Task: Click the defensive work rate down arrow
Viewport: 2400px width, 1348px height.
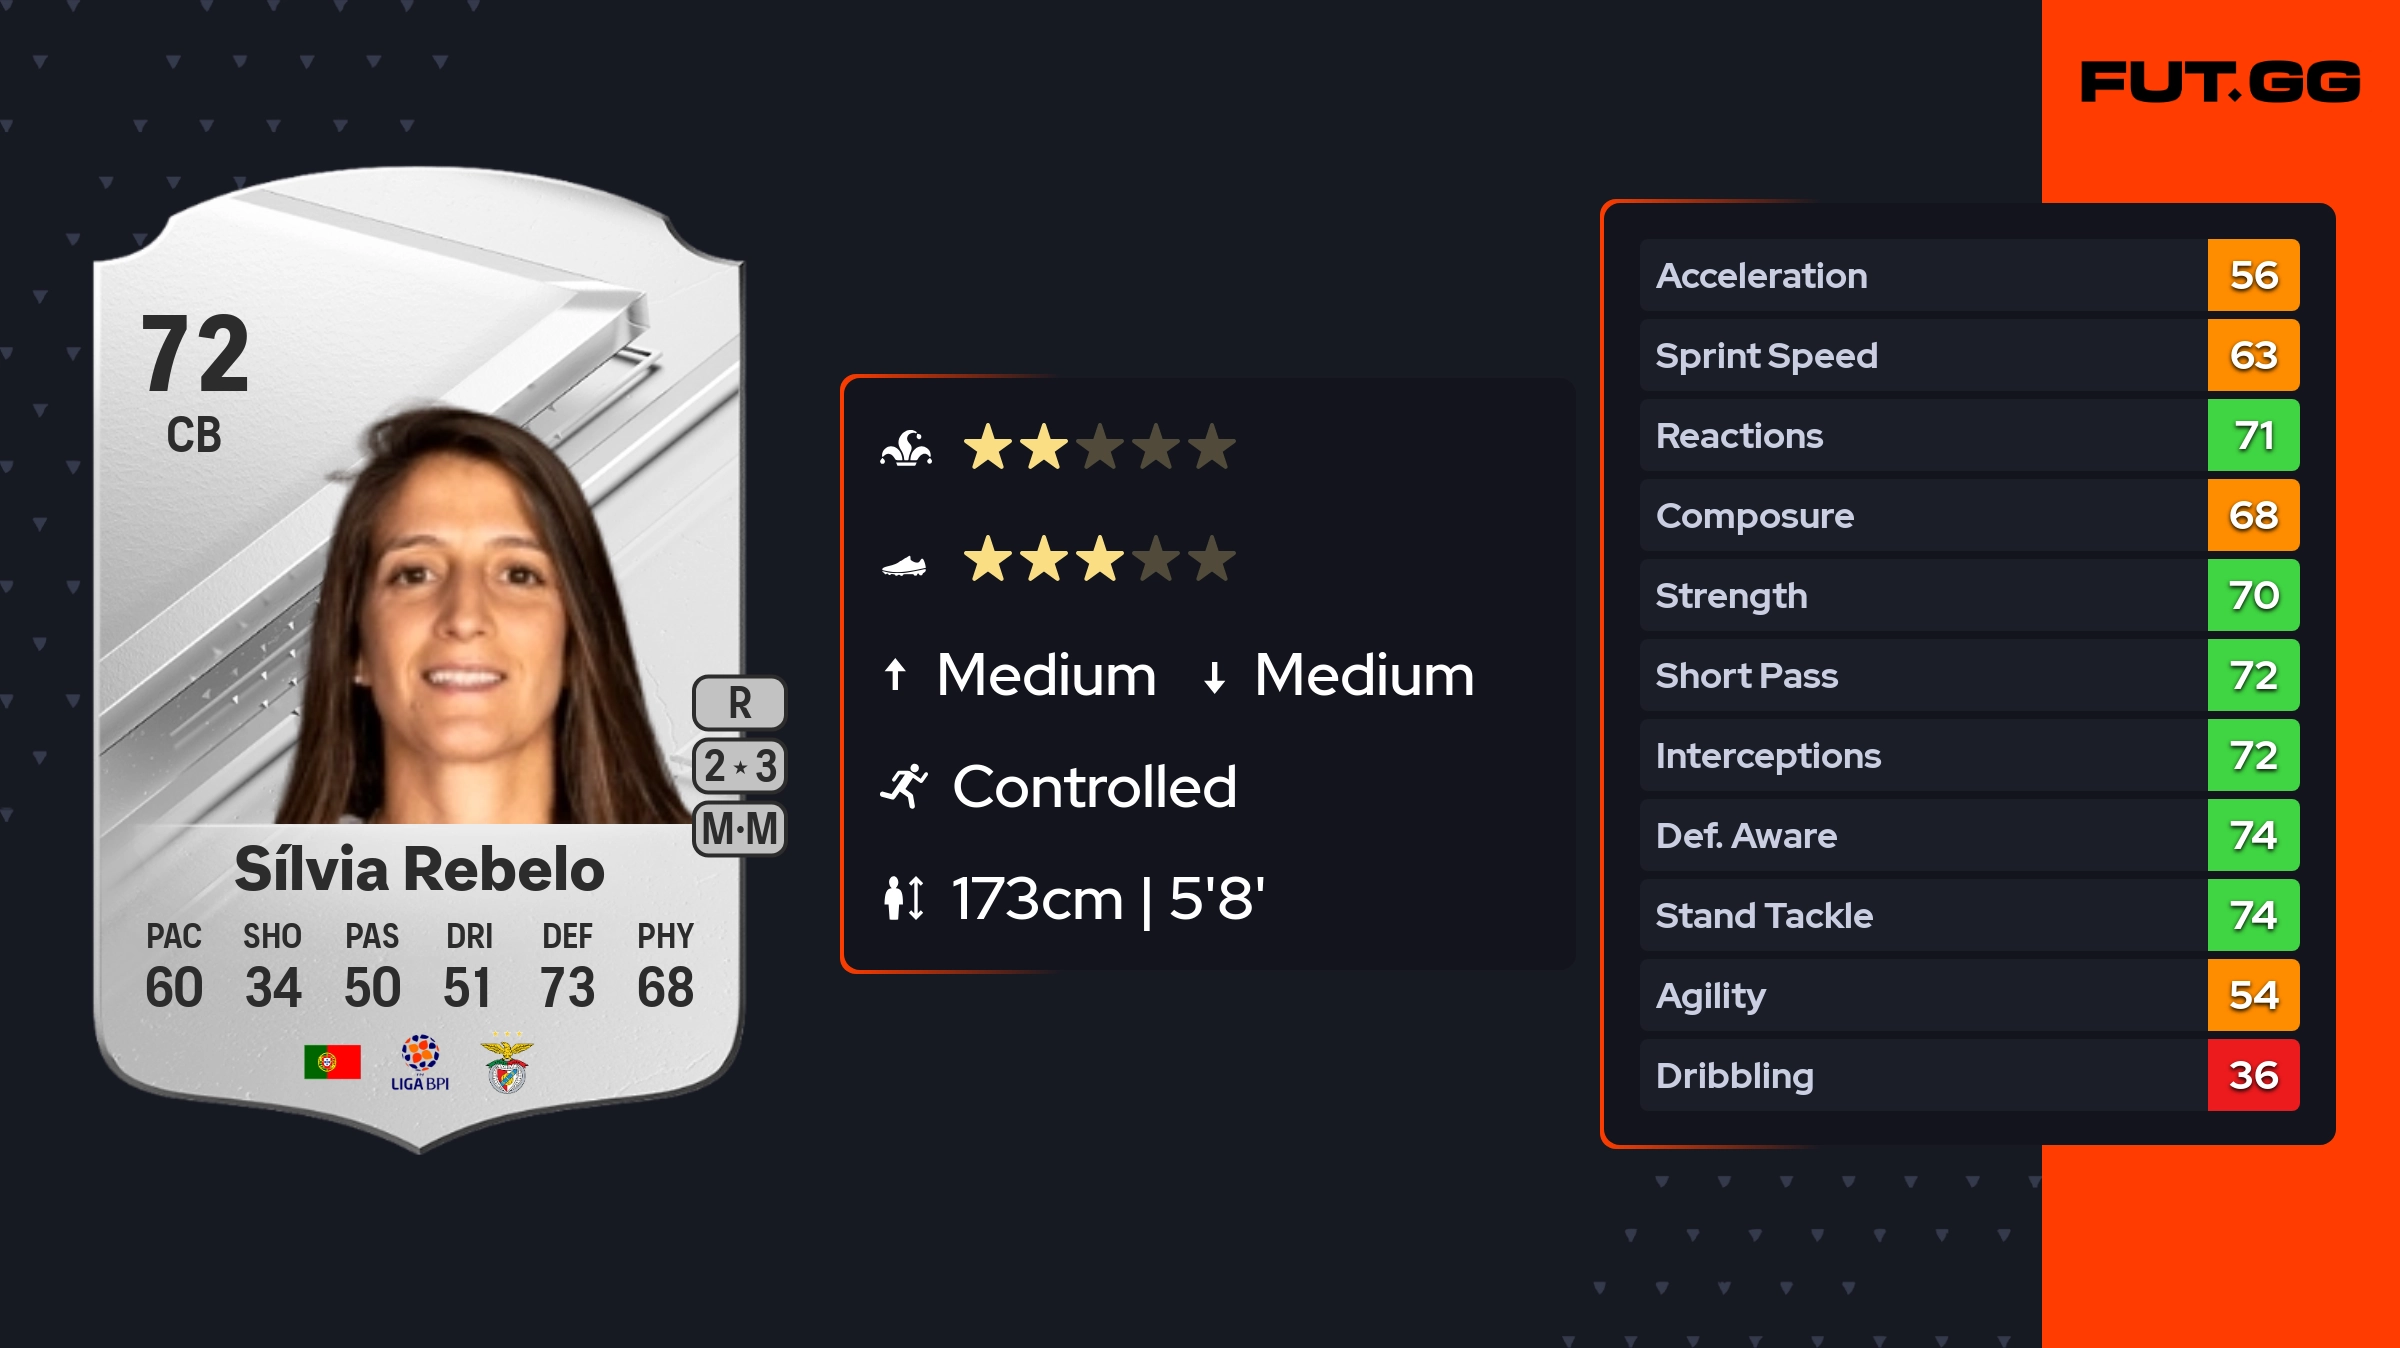Action: click(1214, 677)
